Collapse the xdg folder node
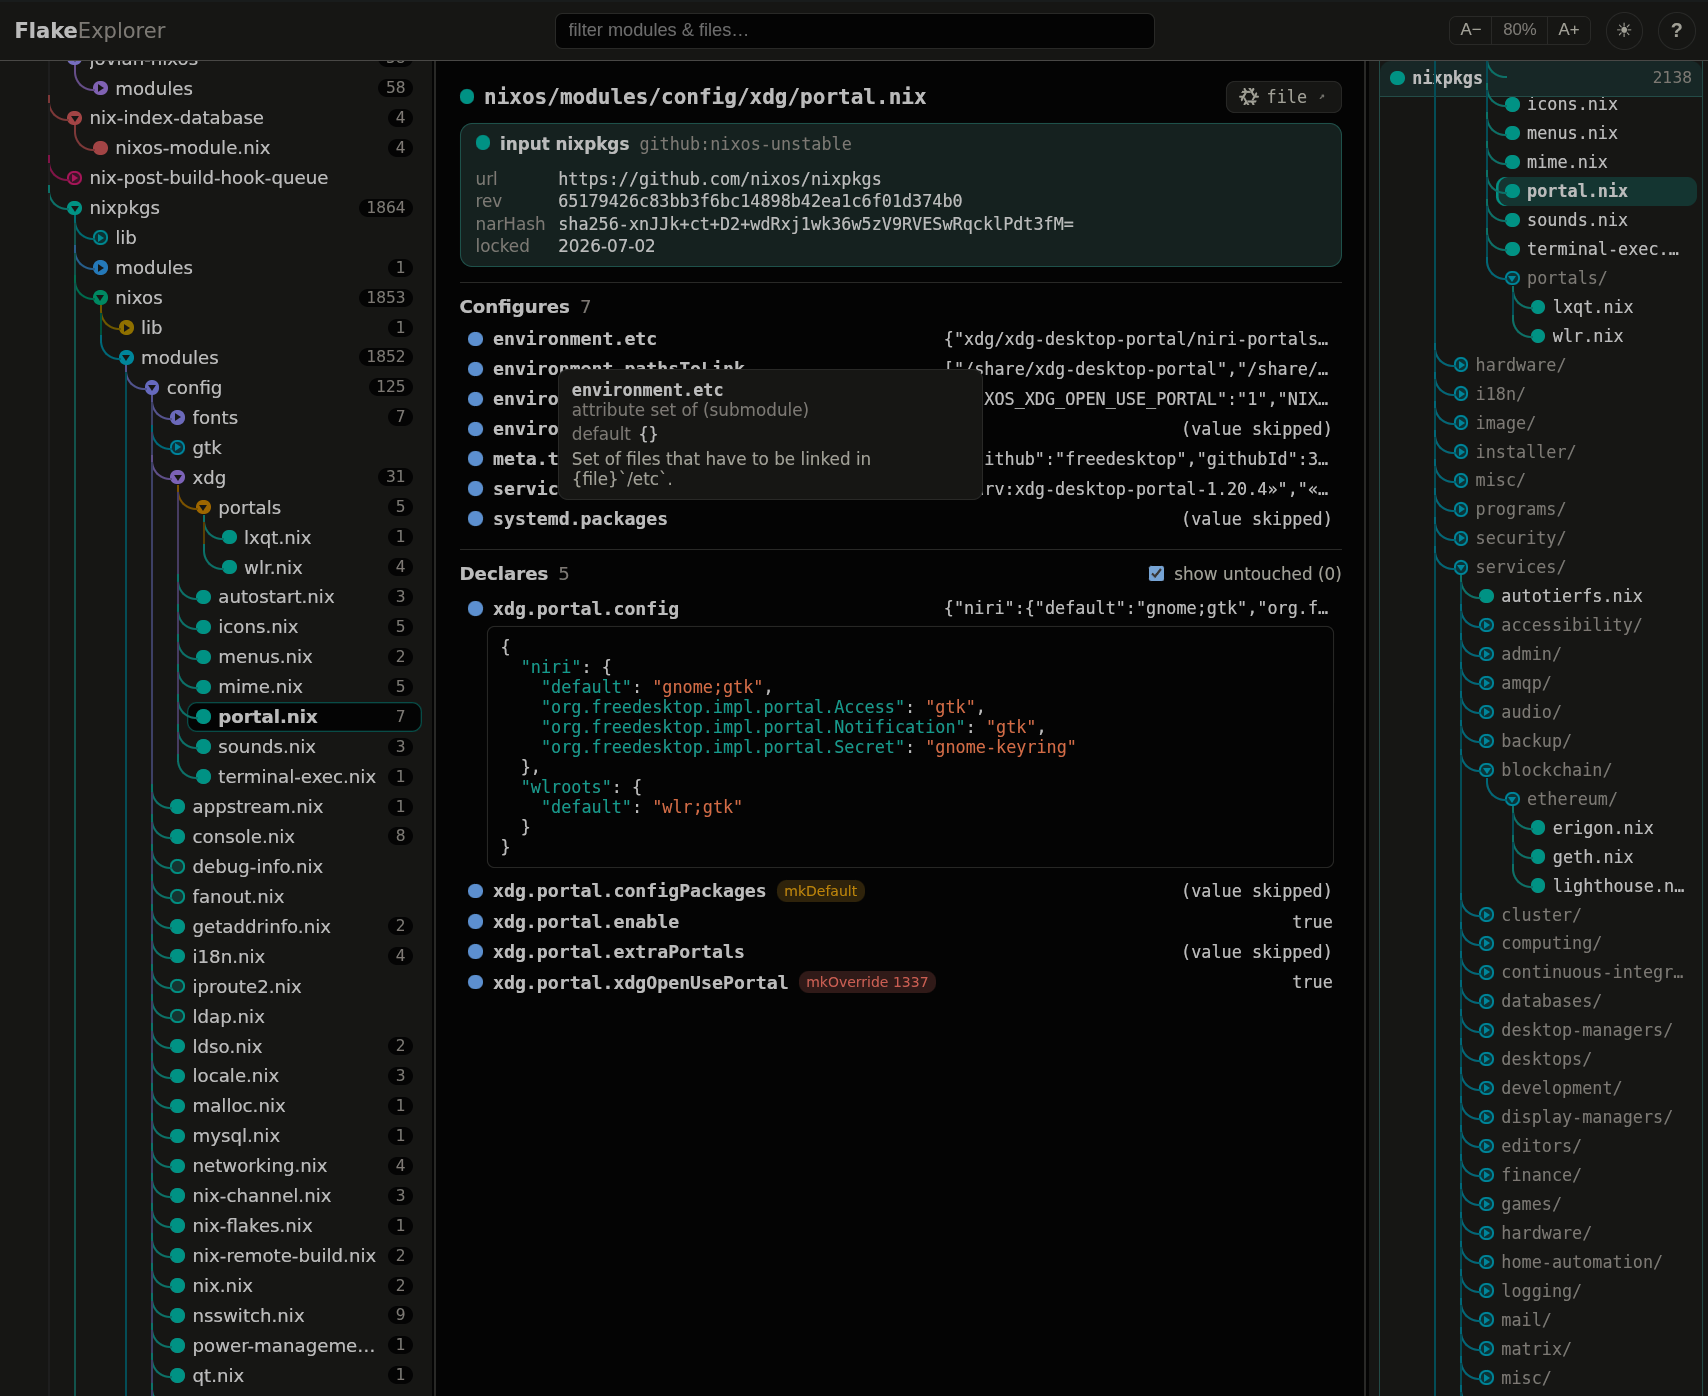The height and width of the screenshot is (1396, 1708). tap(177, 478)
